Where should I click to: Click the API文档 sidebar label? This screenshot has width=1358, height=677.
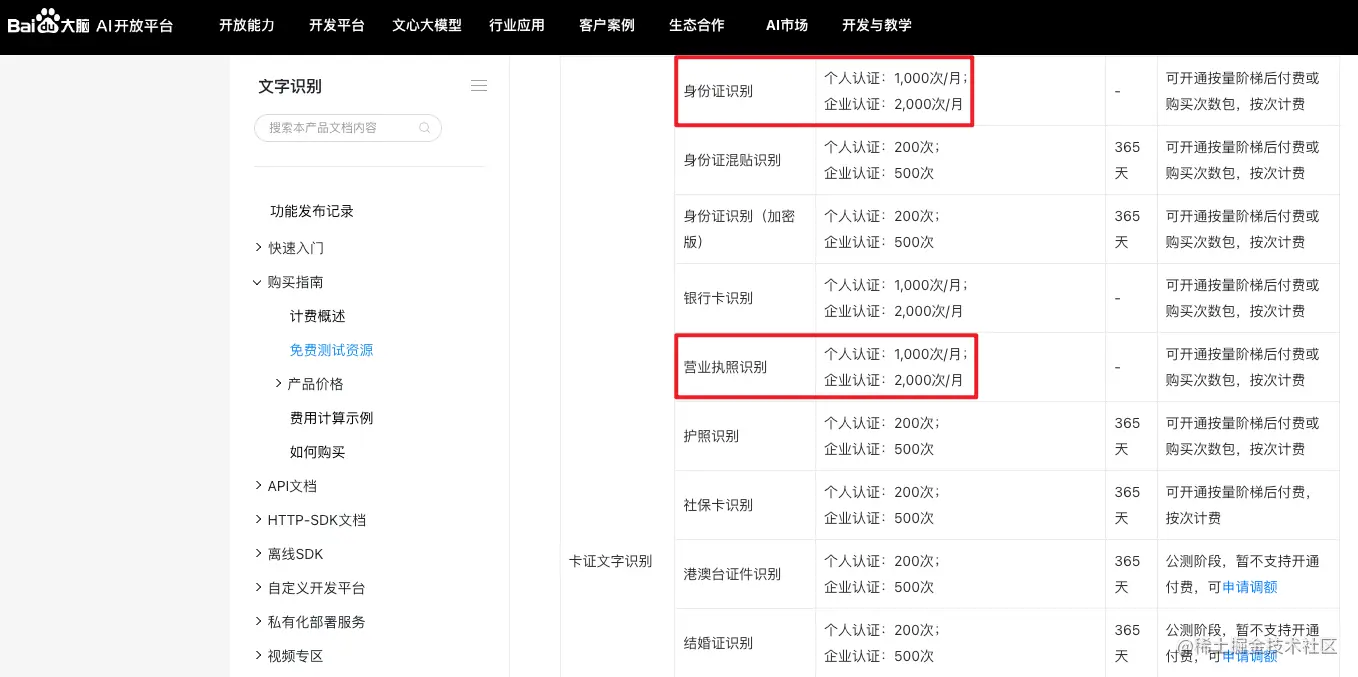click(x=292, y=486)
